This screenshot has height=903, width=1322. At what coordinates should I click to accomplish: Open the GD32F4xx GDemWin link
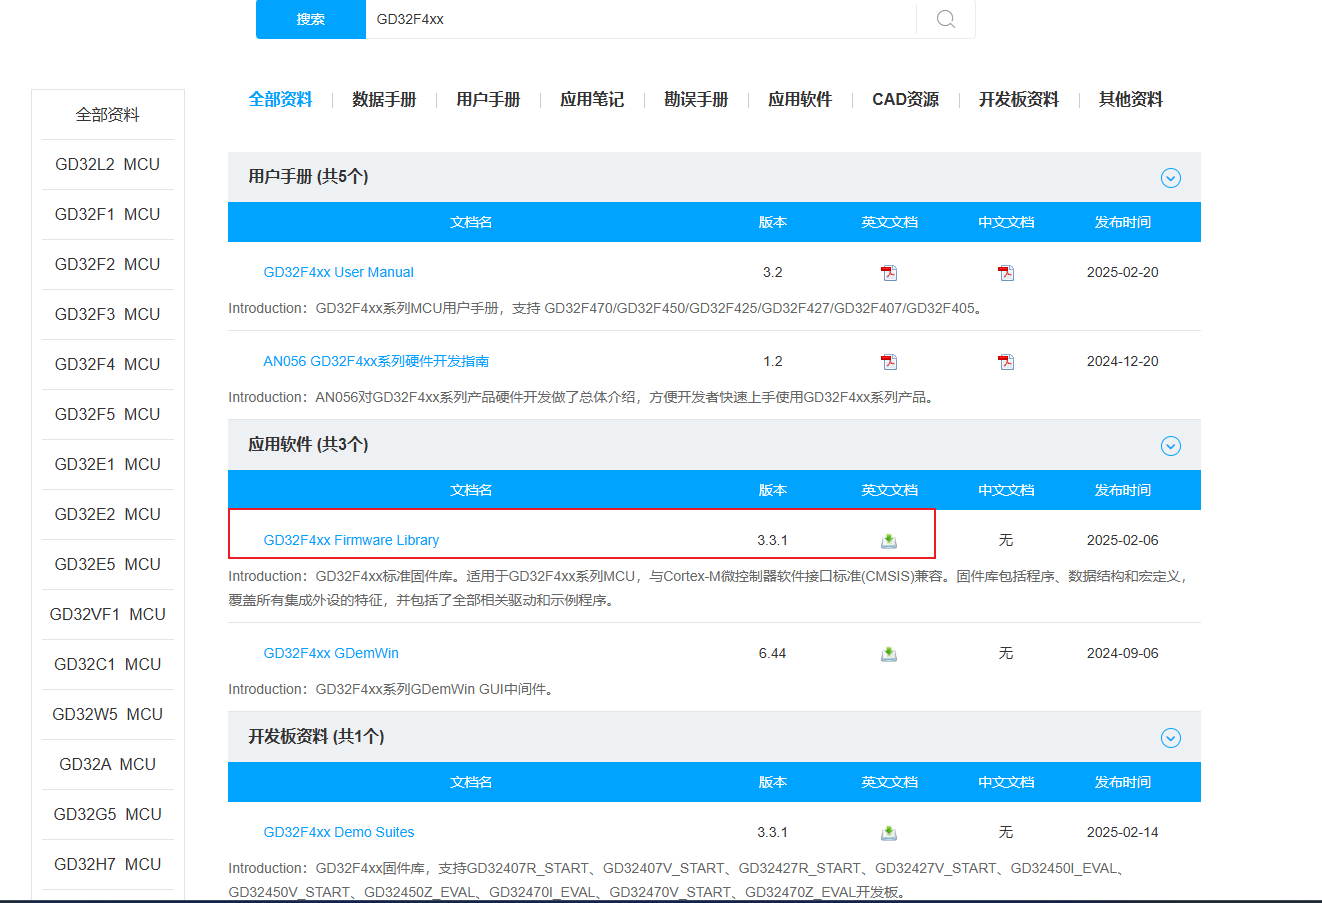coord(331,653)
